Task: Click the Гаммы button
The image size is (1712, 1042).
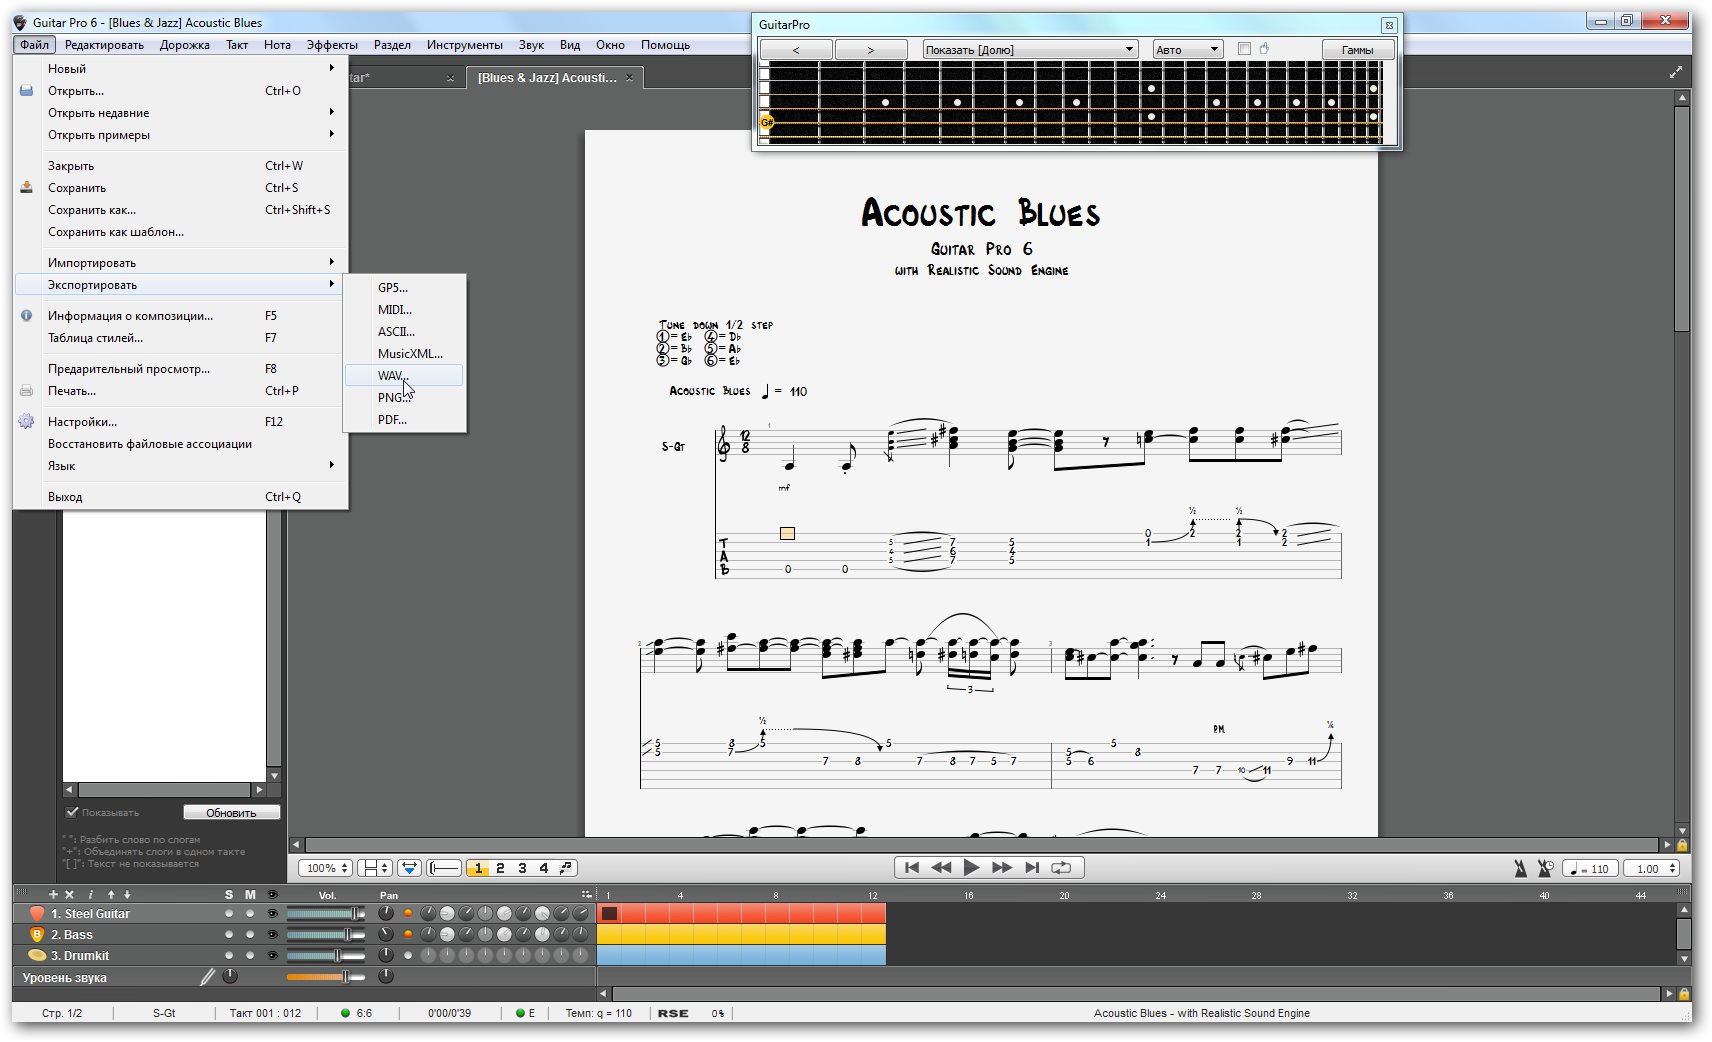Action: [1357, 49]
